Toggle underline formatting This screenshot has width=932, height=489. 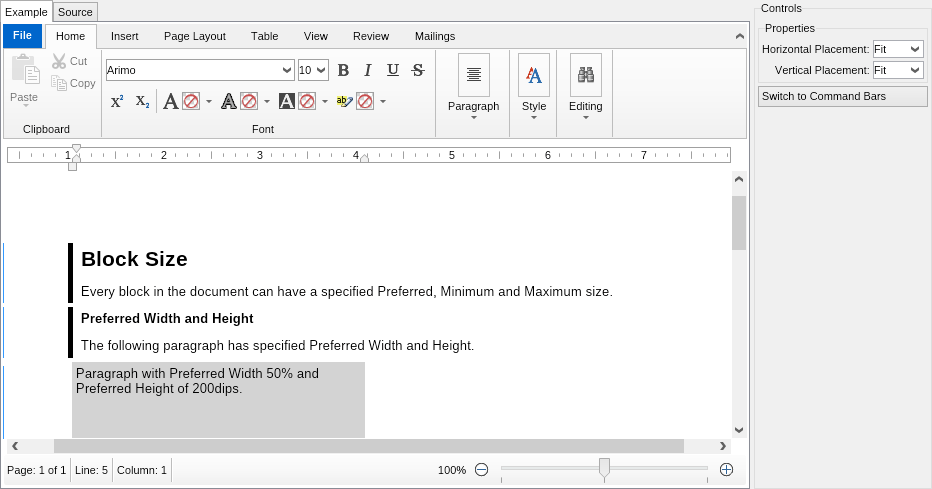click(393, 70)
